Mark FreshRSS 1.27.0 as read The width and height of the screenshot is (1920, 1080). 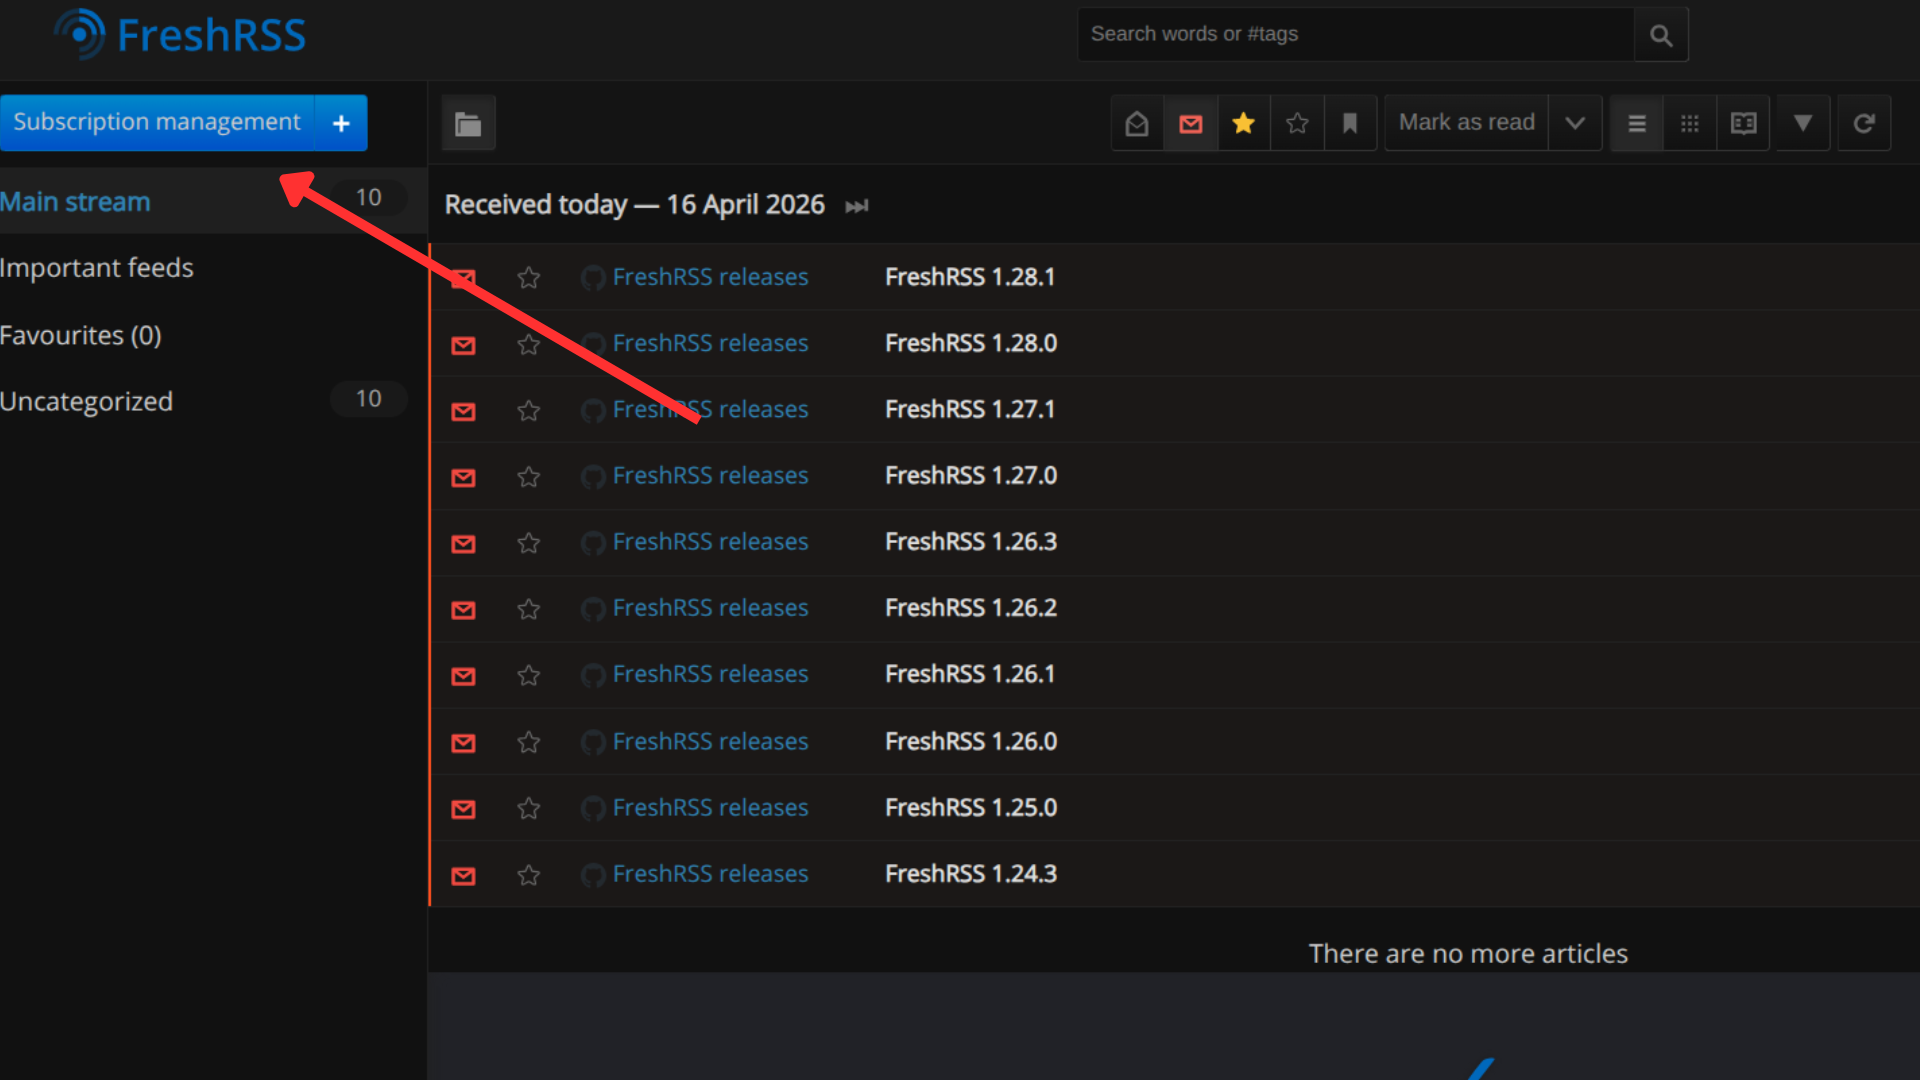tap(463, 476)
